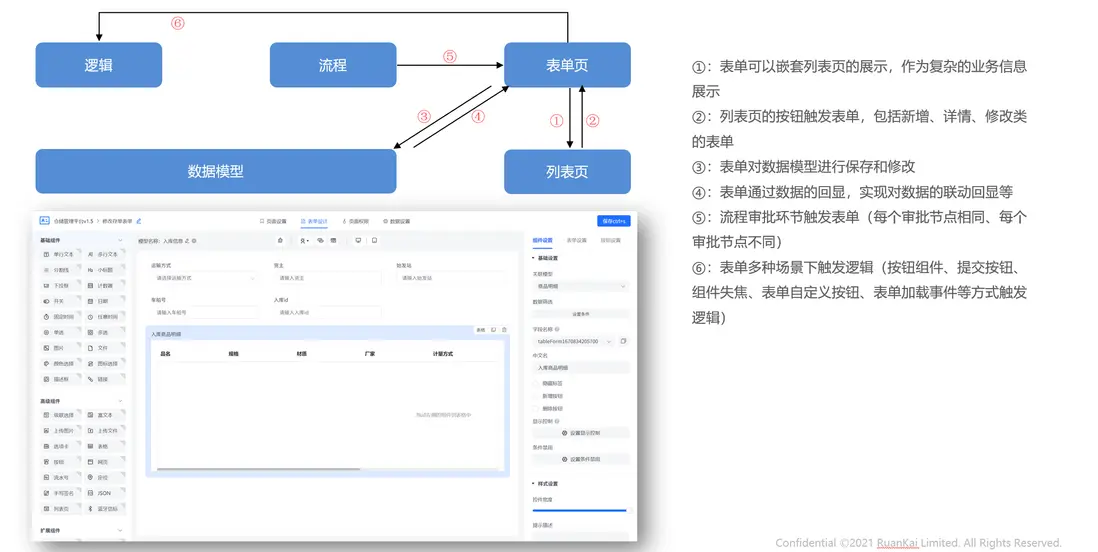The image size is (1098, 552).
Task: Select the 多行文本 component icon
Action: [x=90, y=254]
